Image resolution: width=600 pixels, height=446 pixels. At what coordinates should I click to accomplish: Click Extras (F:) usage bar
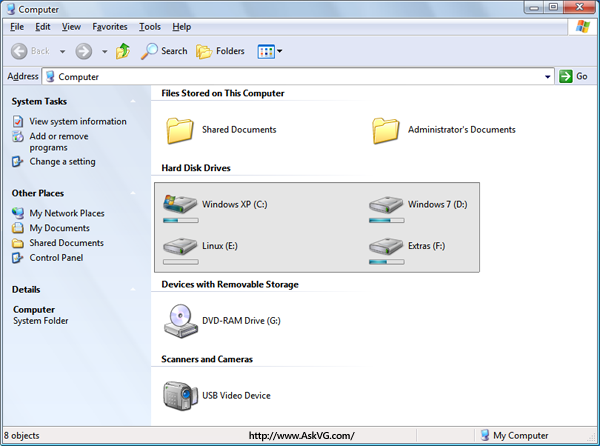coord(386,262)
